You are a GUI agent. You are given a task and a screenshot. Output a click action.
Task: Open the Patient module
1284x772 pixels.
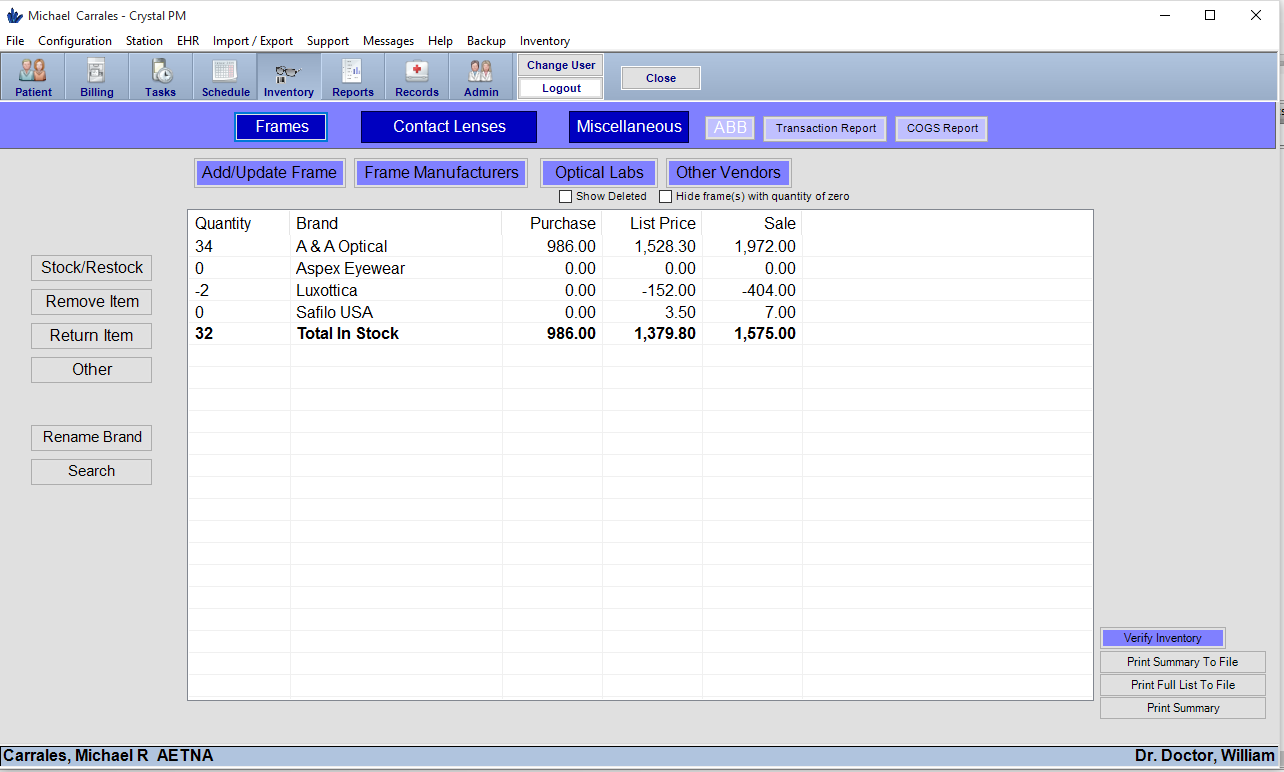(33, 76)
